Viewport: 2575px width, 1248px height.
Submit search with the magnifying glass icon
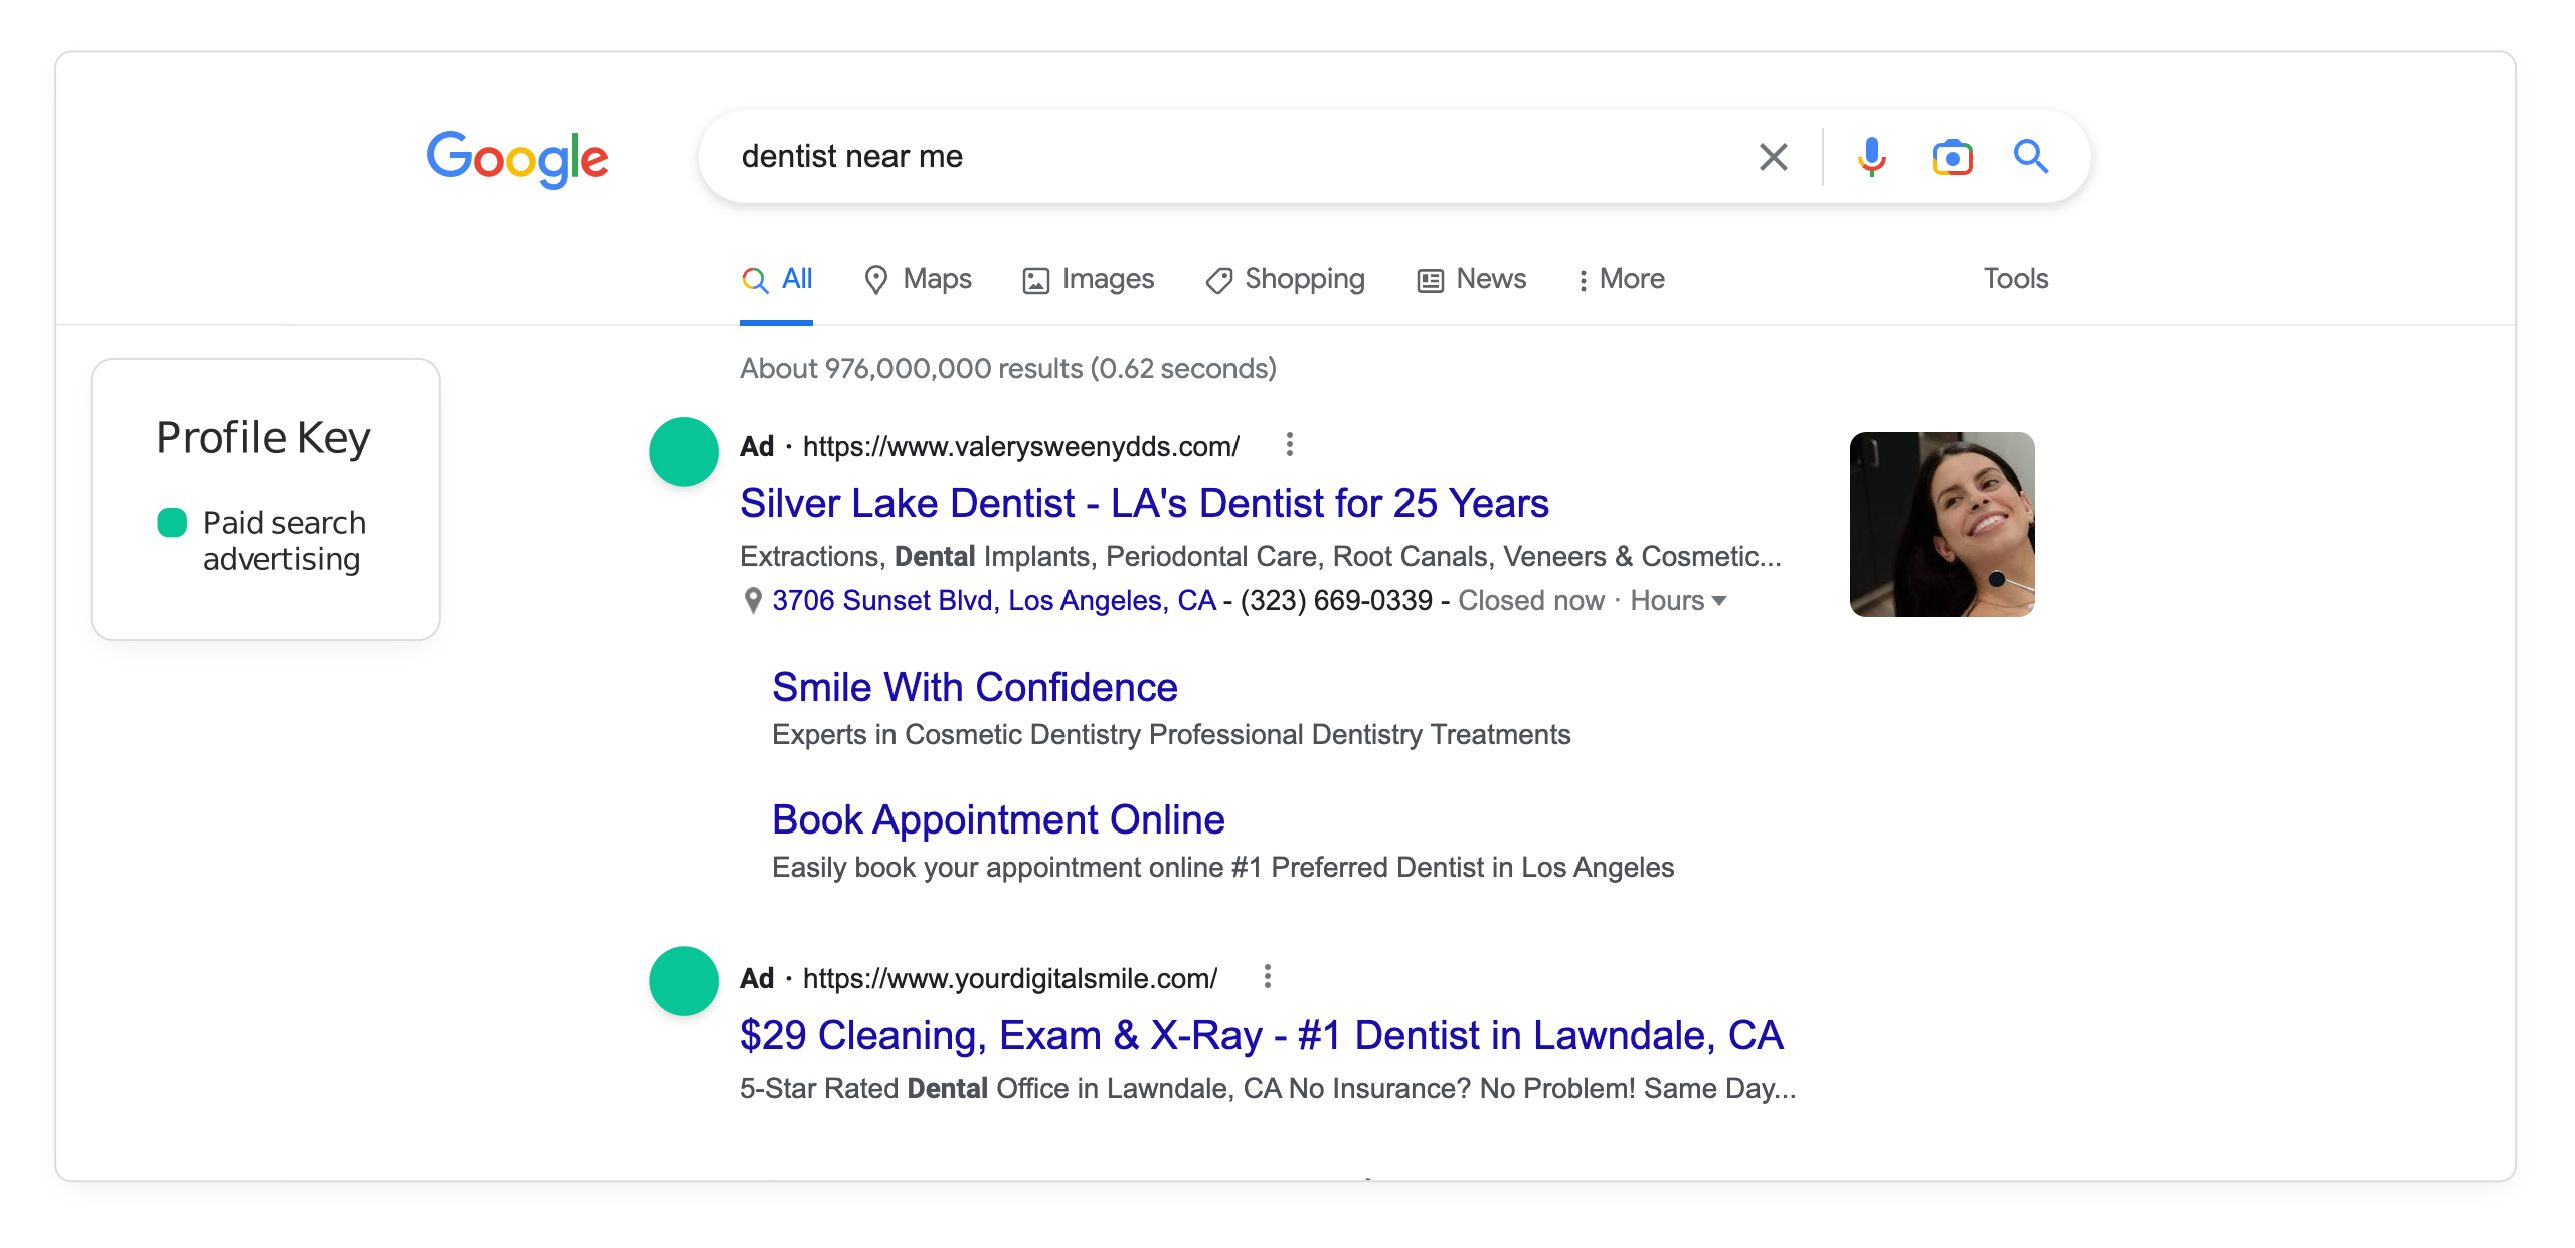pos(2031,157)
